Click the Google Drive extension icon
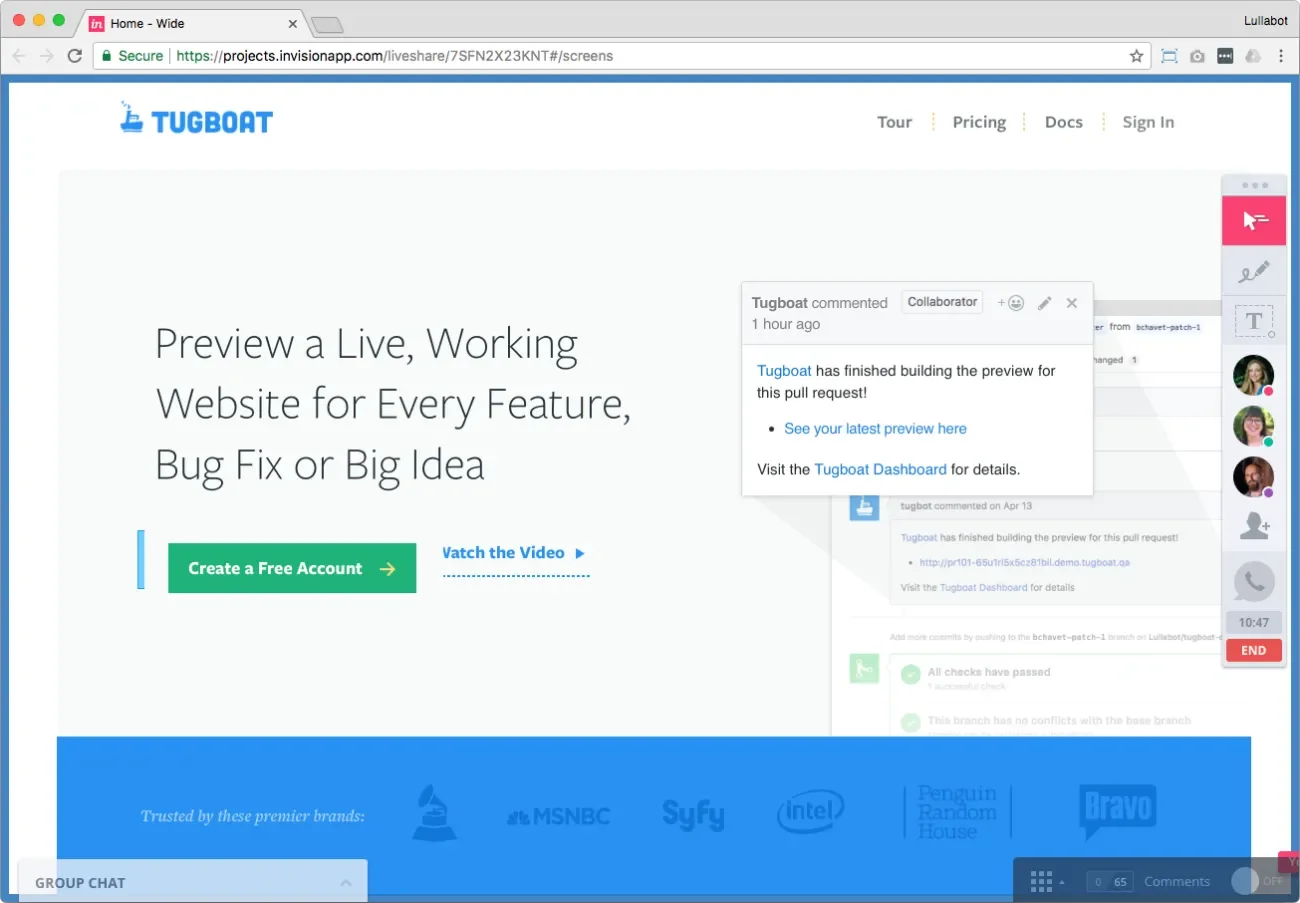This screenshot has width=1300, height=903. (x=1253, y=56)
